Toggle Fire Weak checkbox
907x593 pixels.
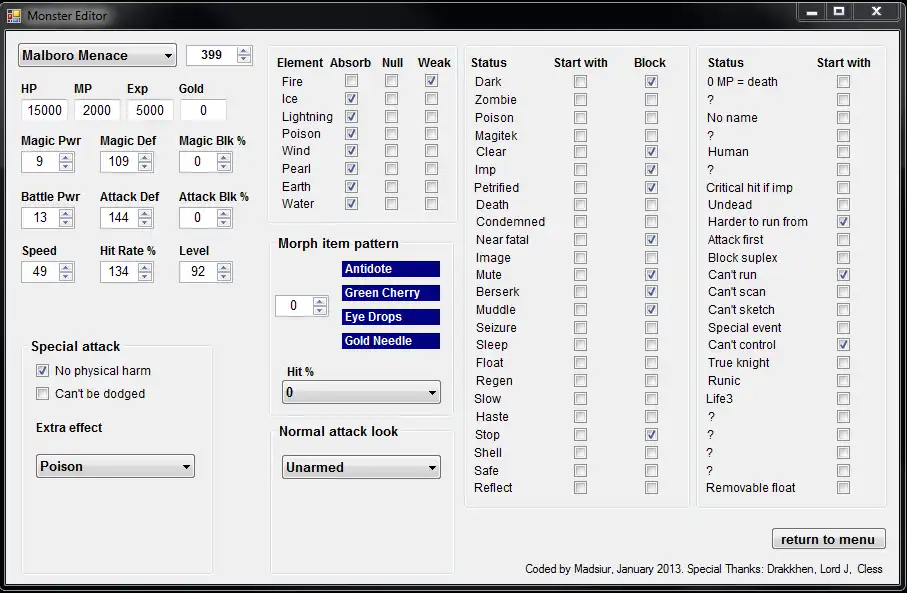coord(432,81)
